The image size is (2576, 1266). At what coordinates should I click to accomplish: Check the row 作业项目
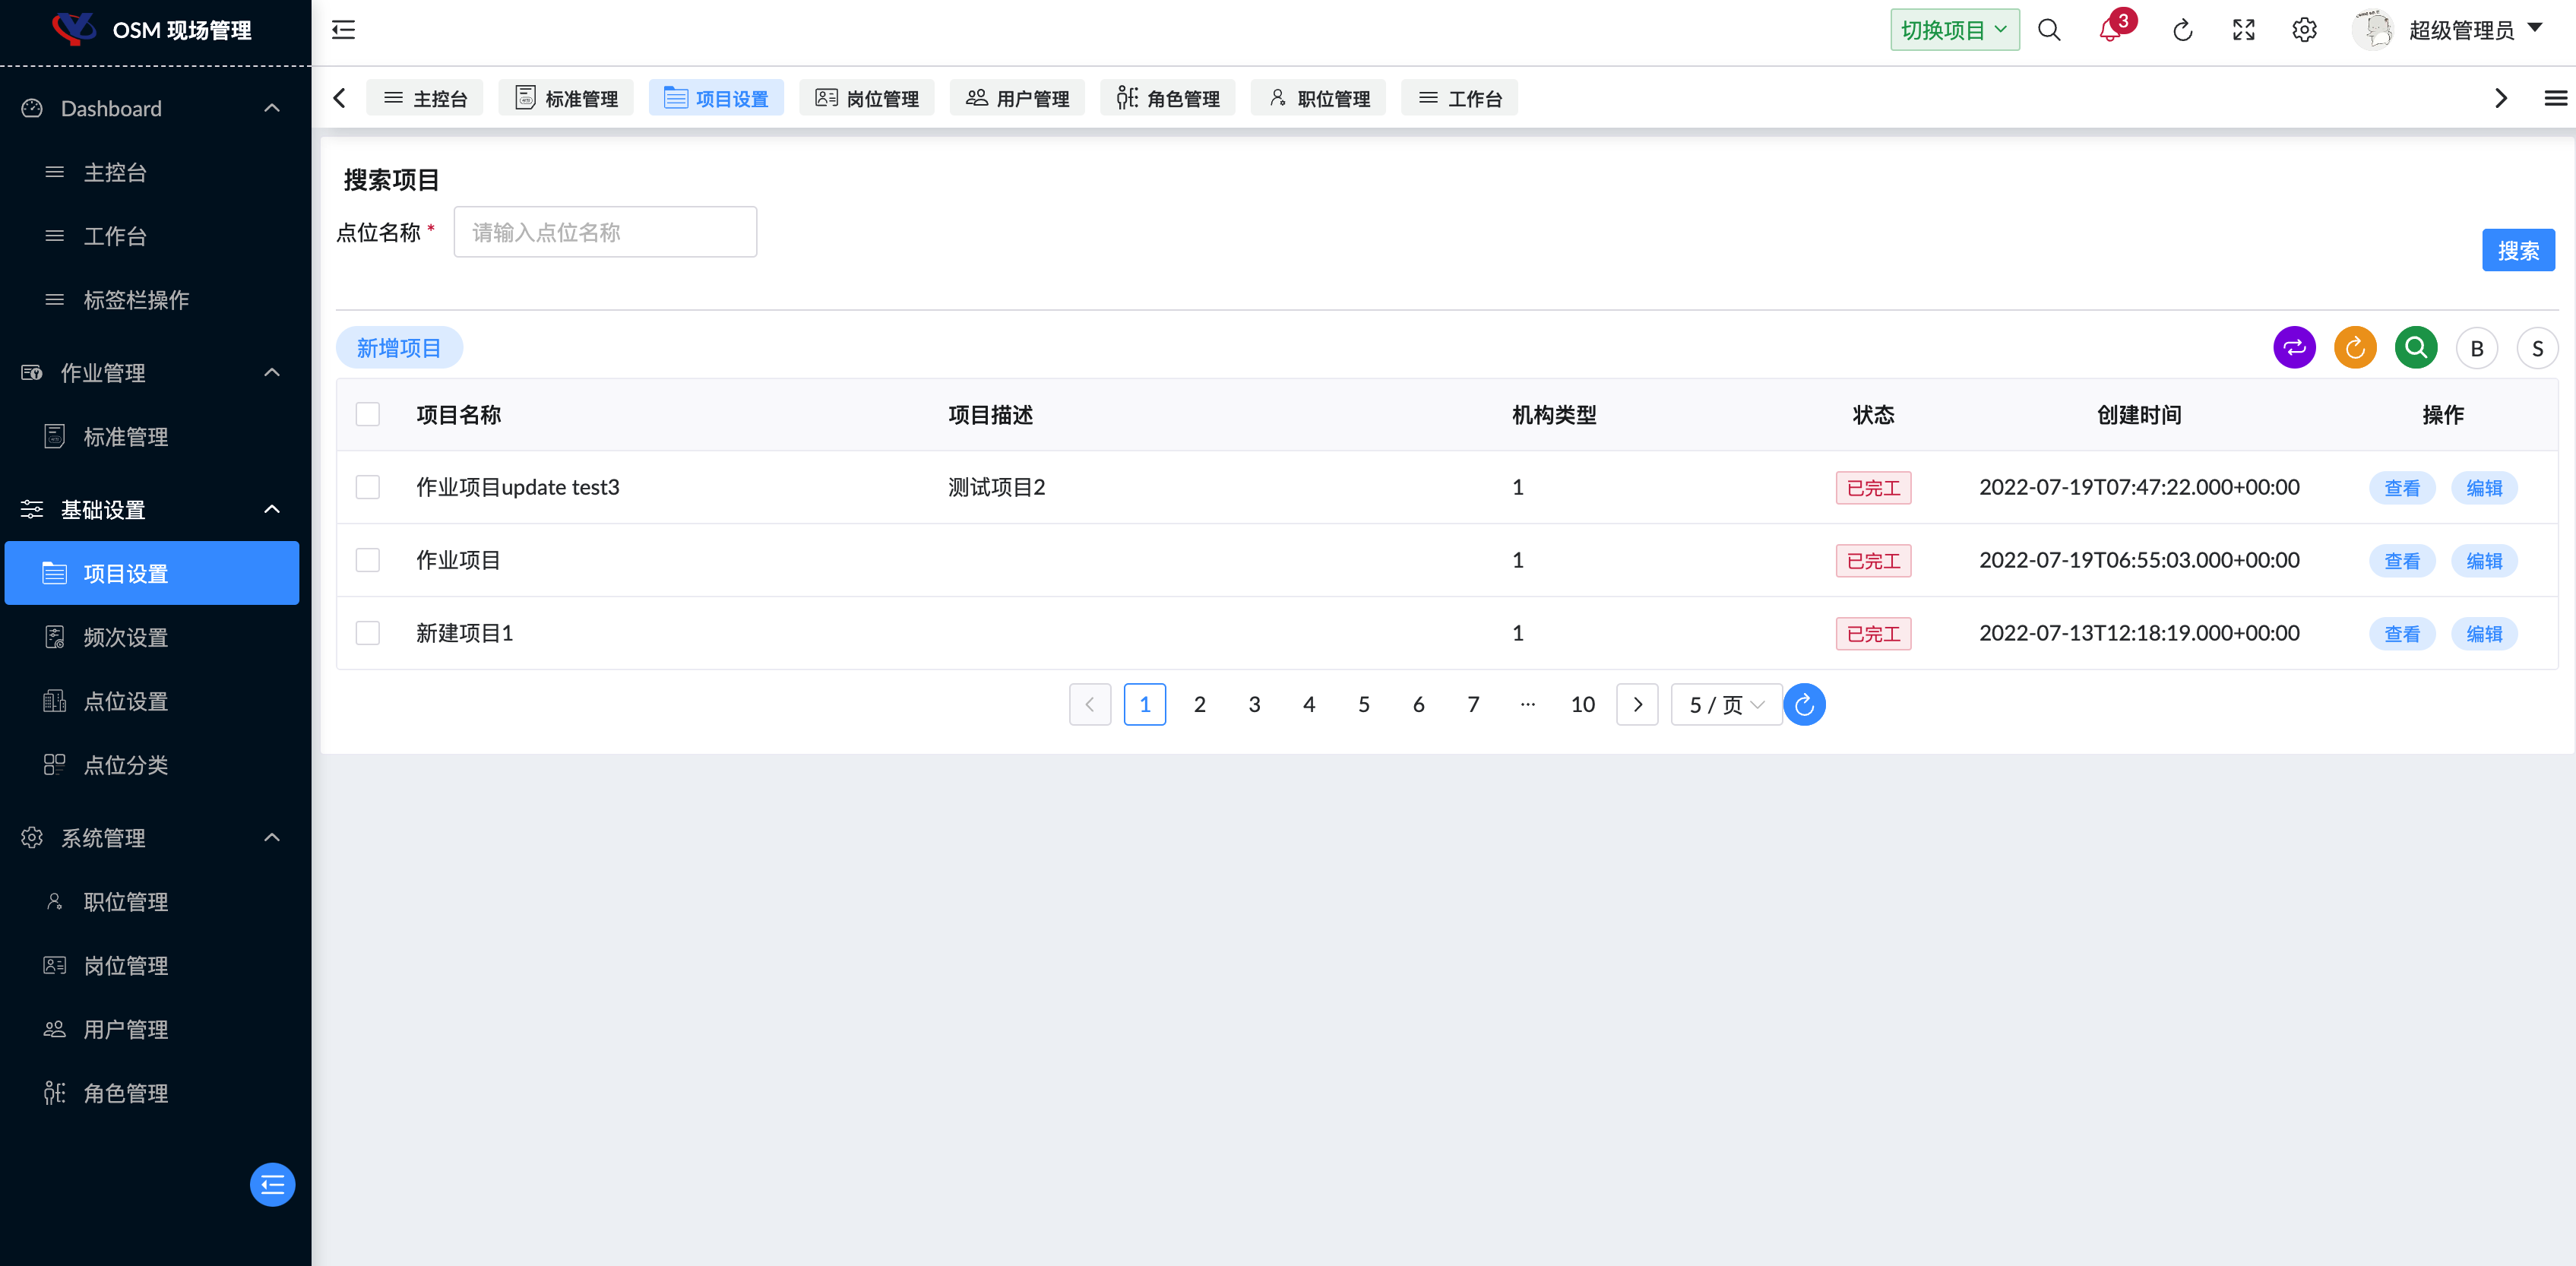click(x=368, y=560)
